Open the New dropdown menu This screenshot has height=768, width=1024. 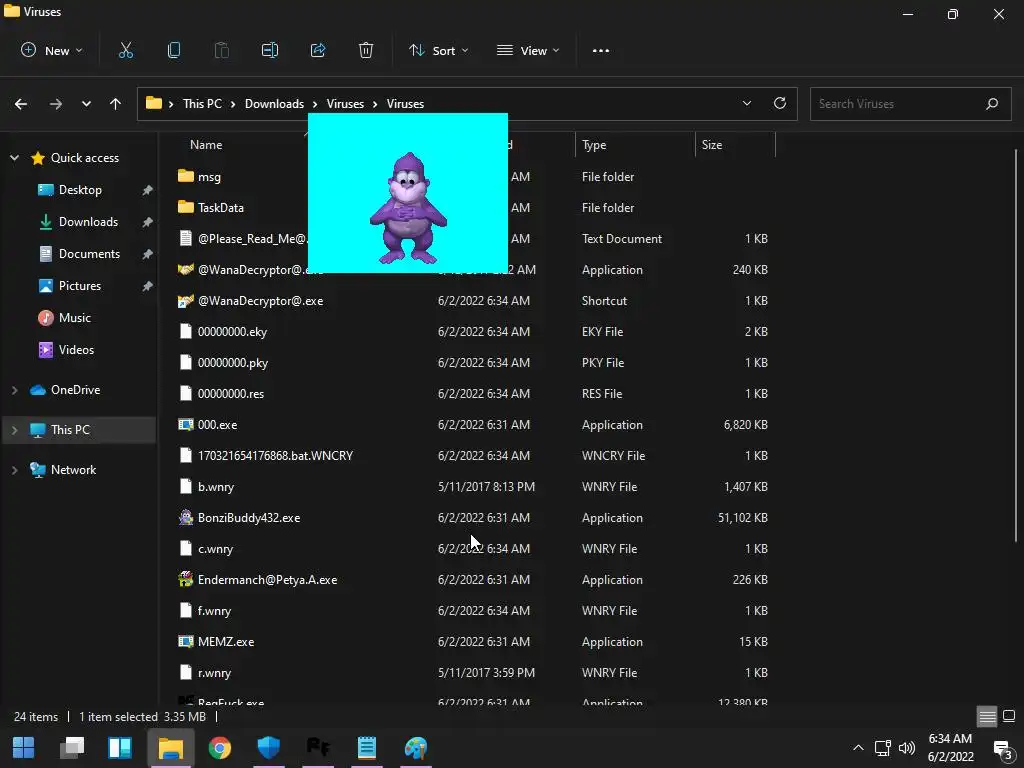(52, 50)
